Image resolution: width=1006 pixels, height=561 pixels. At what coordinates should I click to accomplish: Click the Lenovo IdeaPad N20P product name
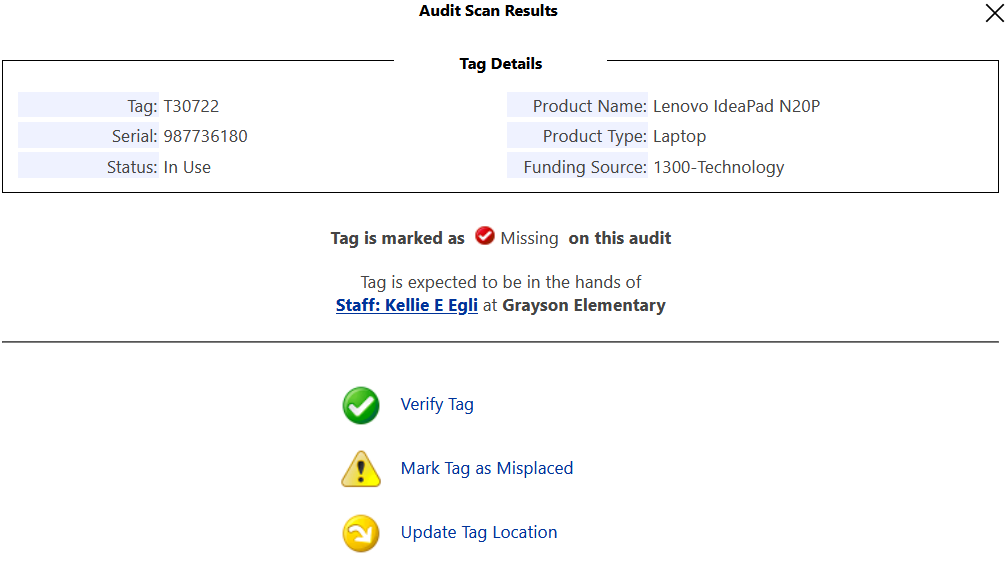point(737,106)
